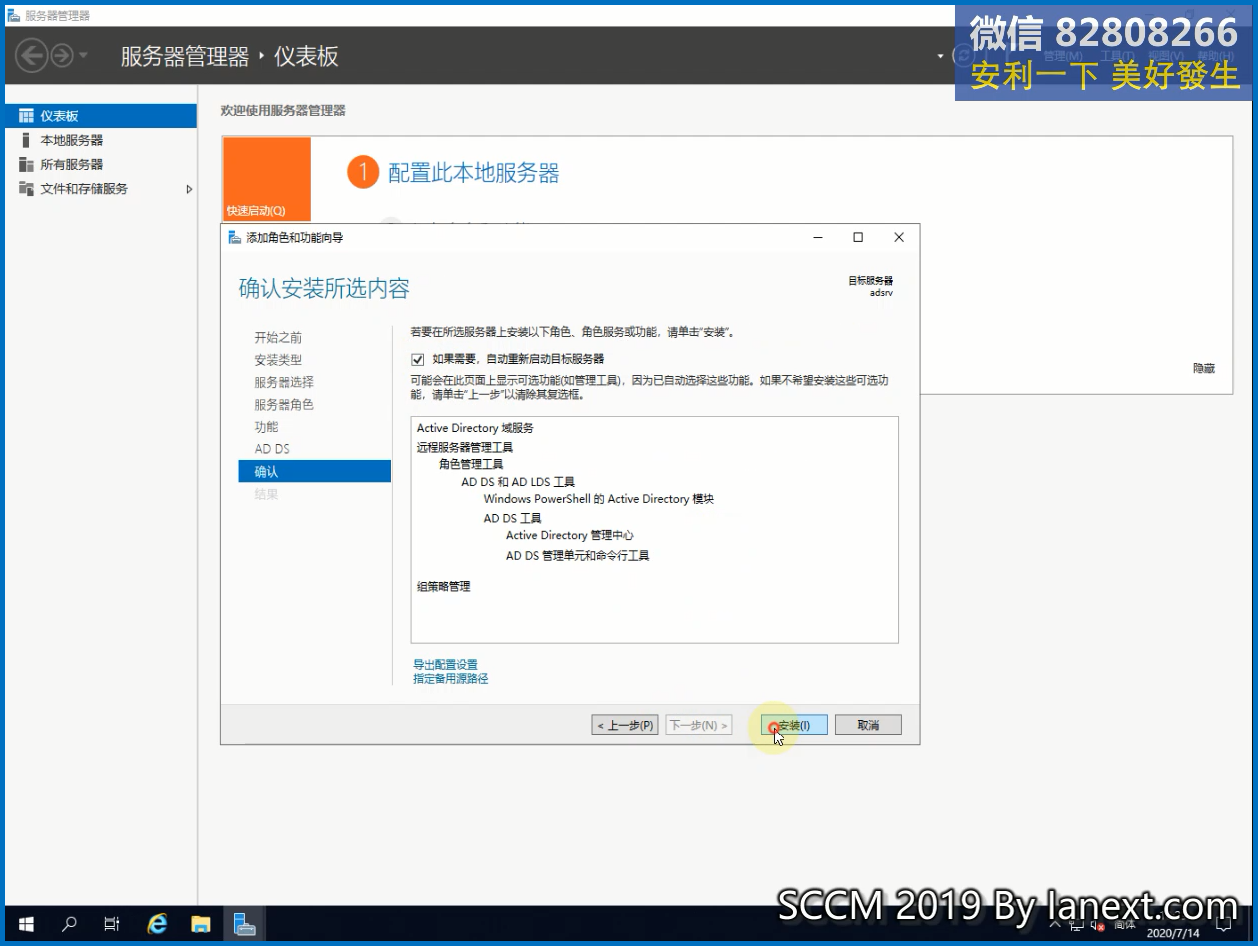Click 'Active Directory 管理中心' entry

tap(569, 535)
